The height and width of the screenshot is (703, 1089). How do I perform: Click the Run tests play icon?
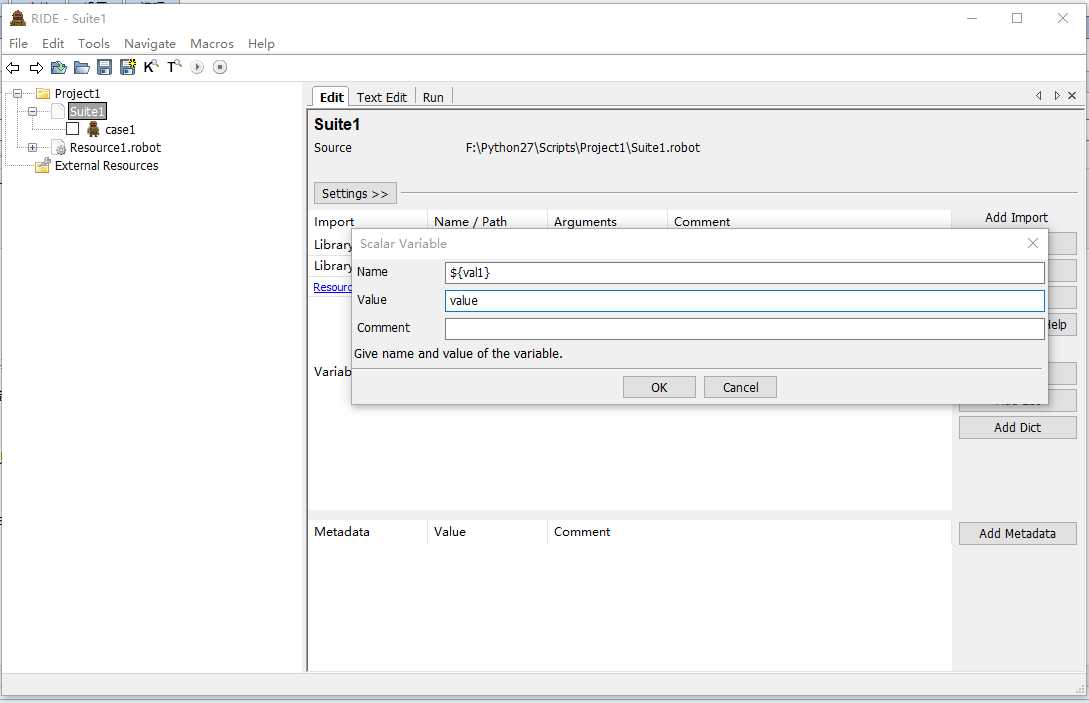197,67
